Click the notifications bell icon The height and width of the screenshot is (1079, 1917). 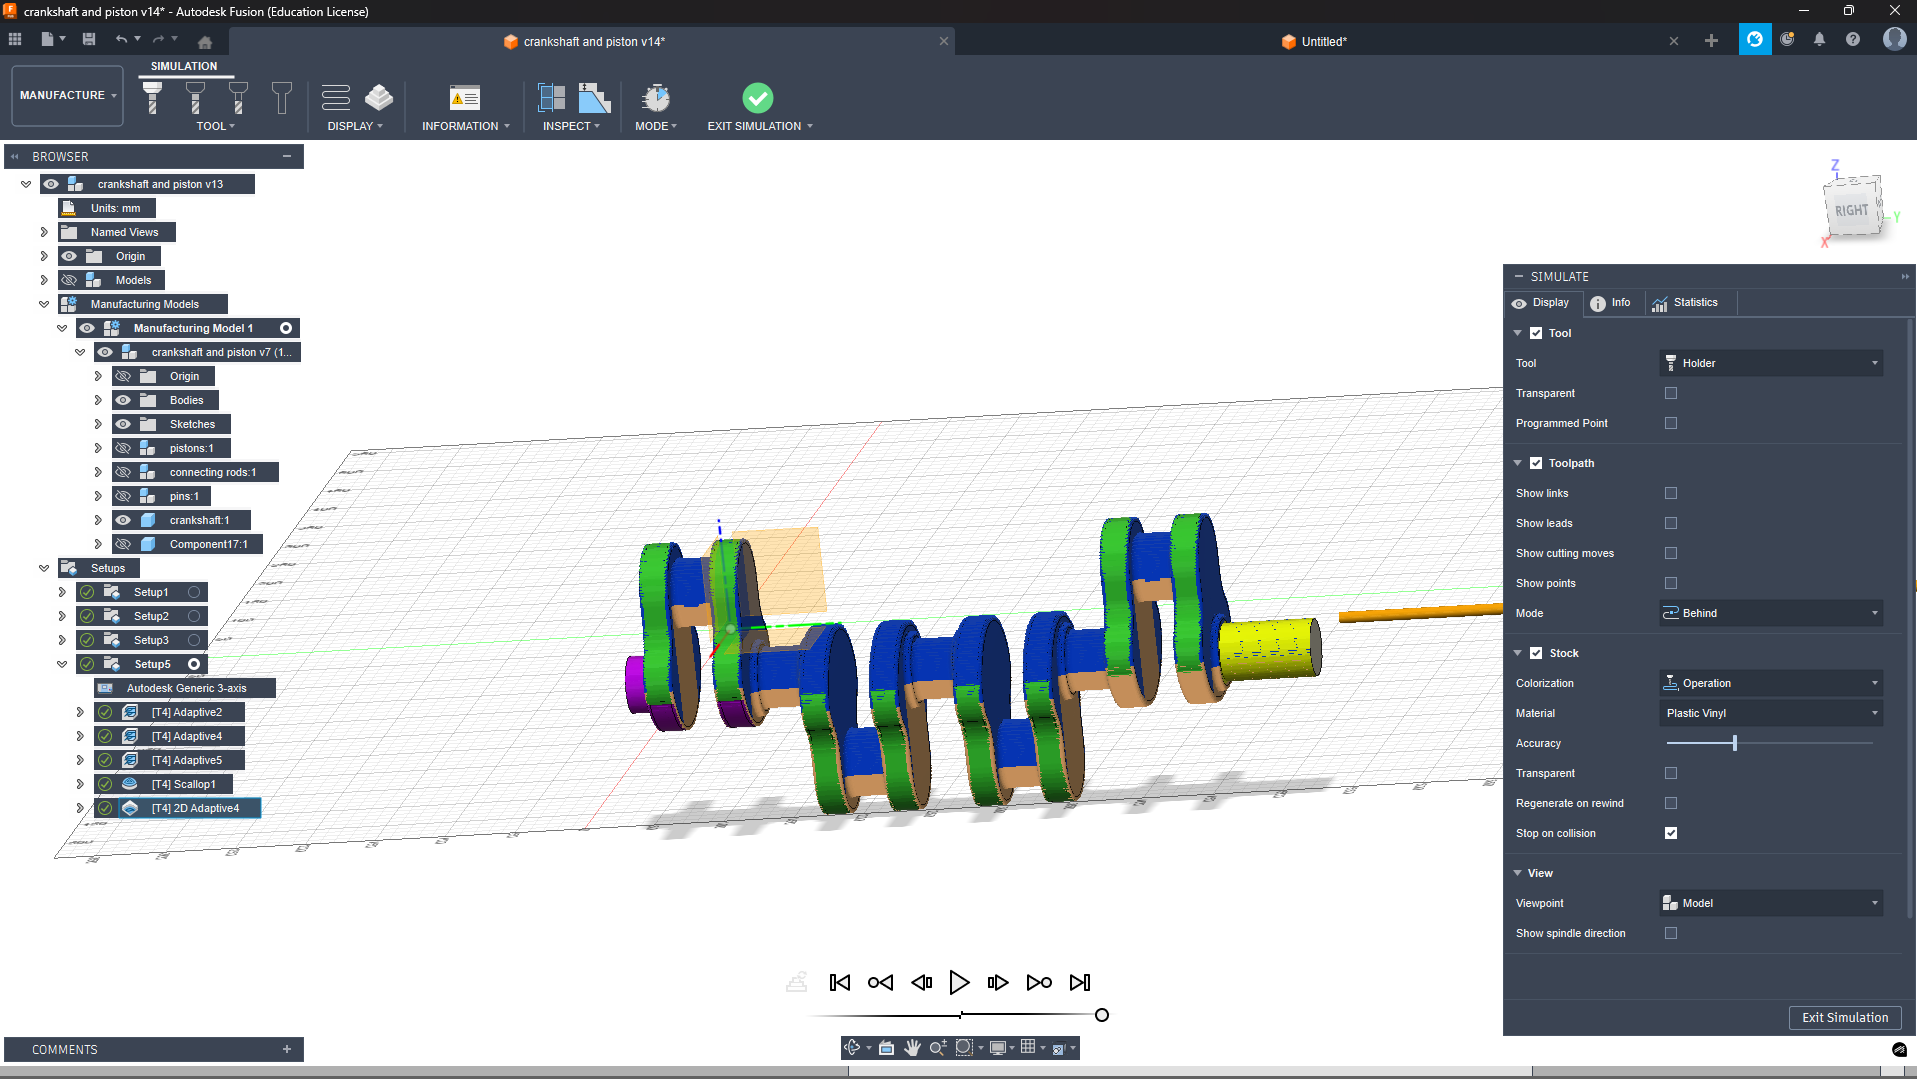coord(1820,39)
